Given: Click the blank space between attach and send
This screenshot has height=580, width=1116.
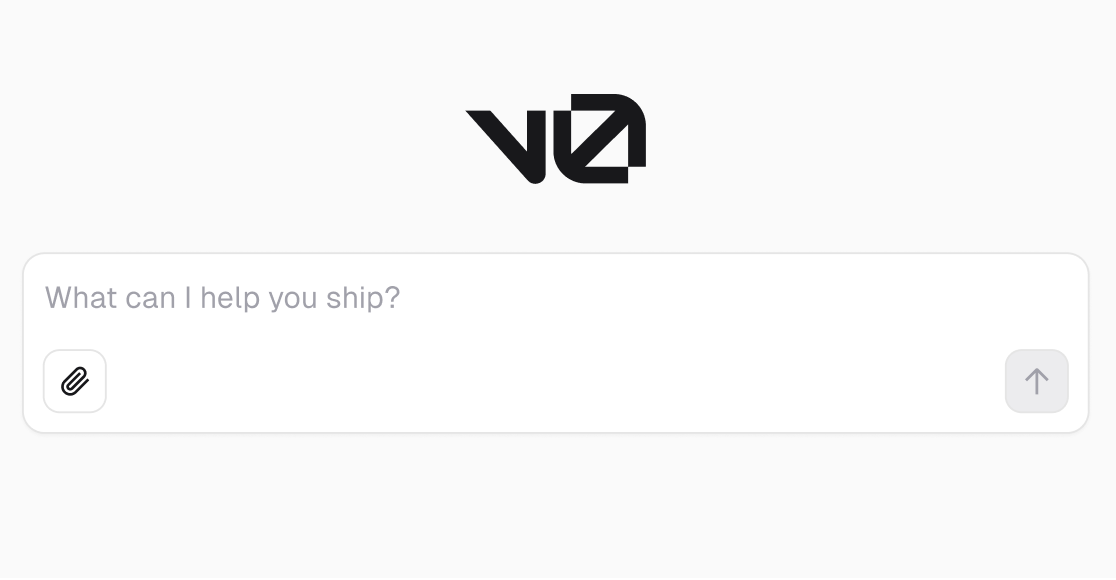Looking at the screenshot, I should 555,382.
